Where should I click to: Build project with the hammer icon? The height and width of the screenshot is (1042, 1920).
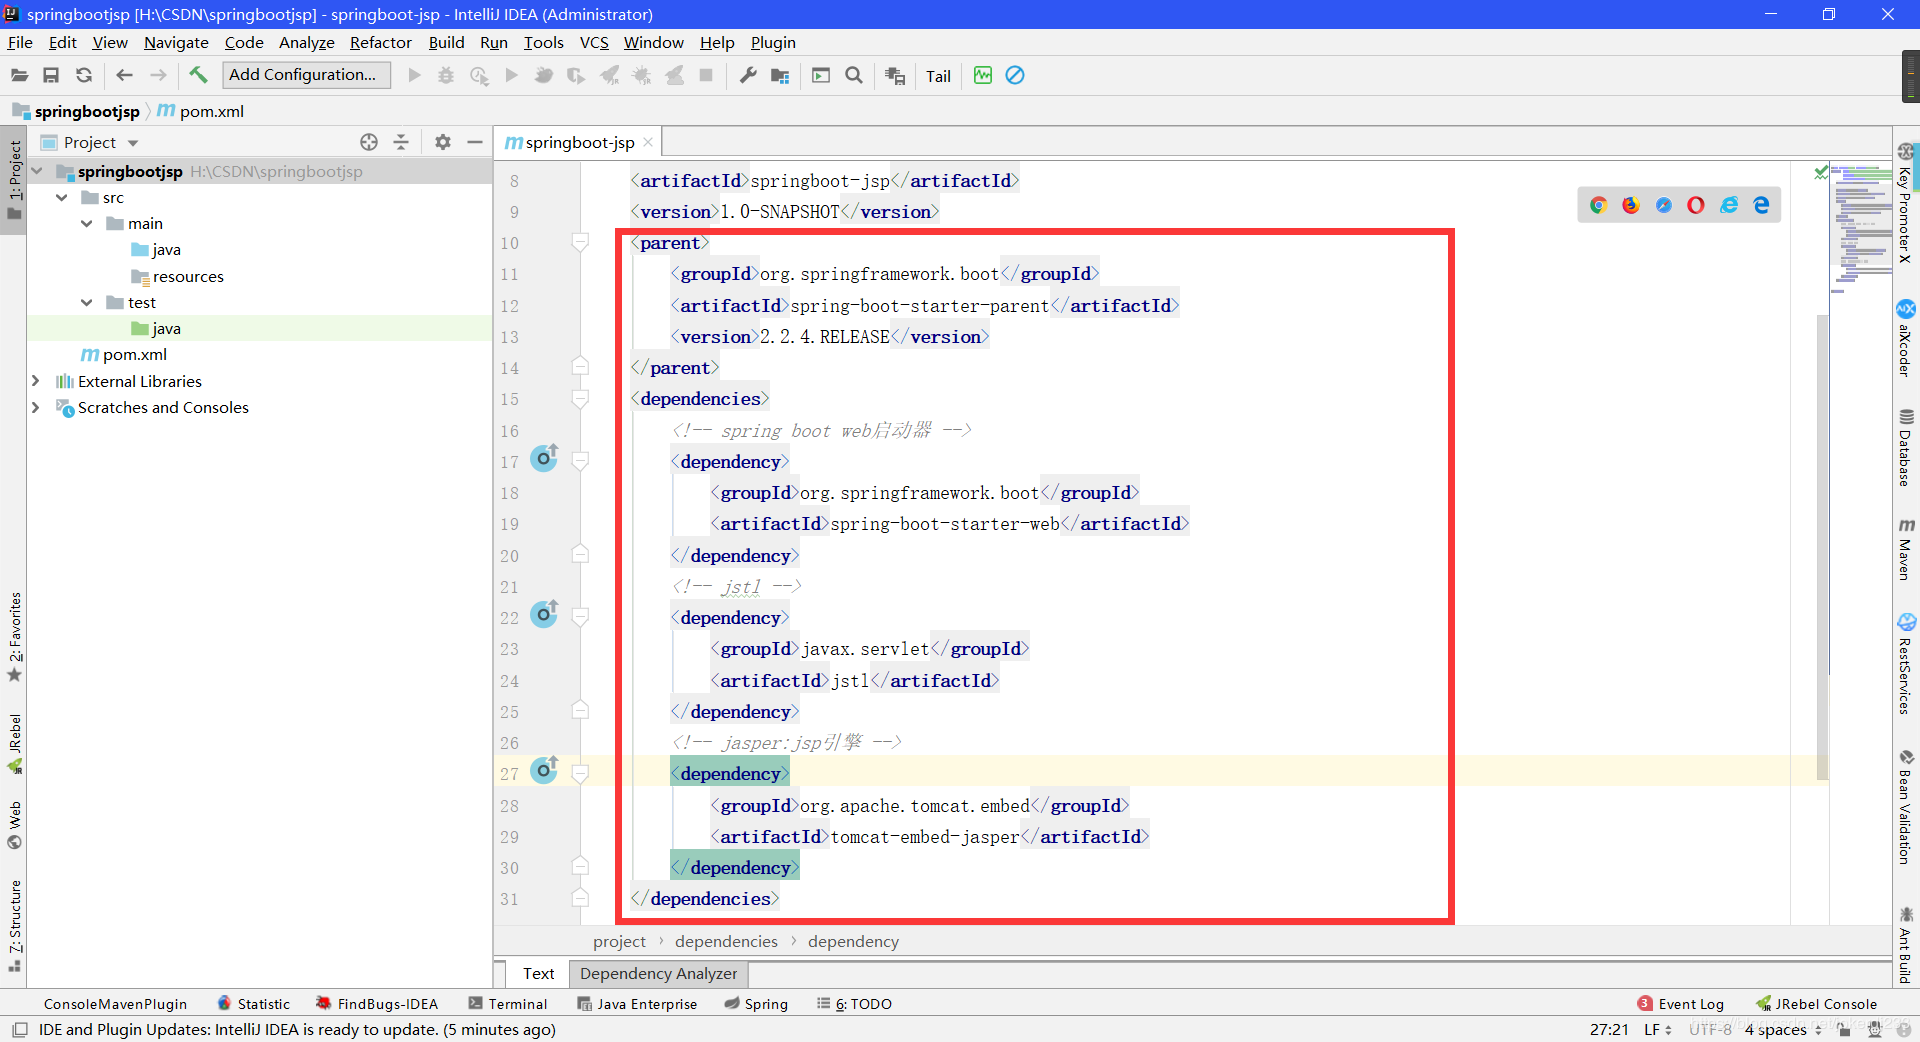[x=198, y=75]
